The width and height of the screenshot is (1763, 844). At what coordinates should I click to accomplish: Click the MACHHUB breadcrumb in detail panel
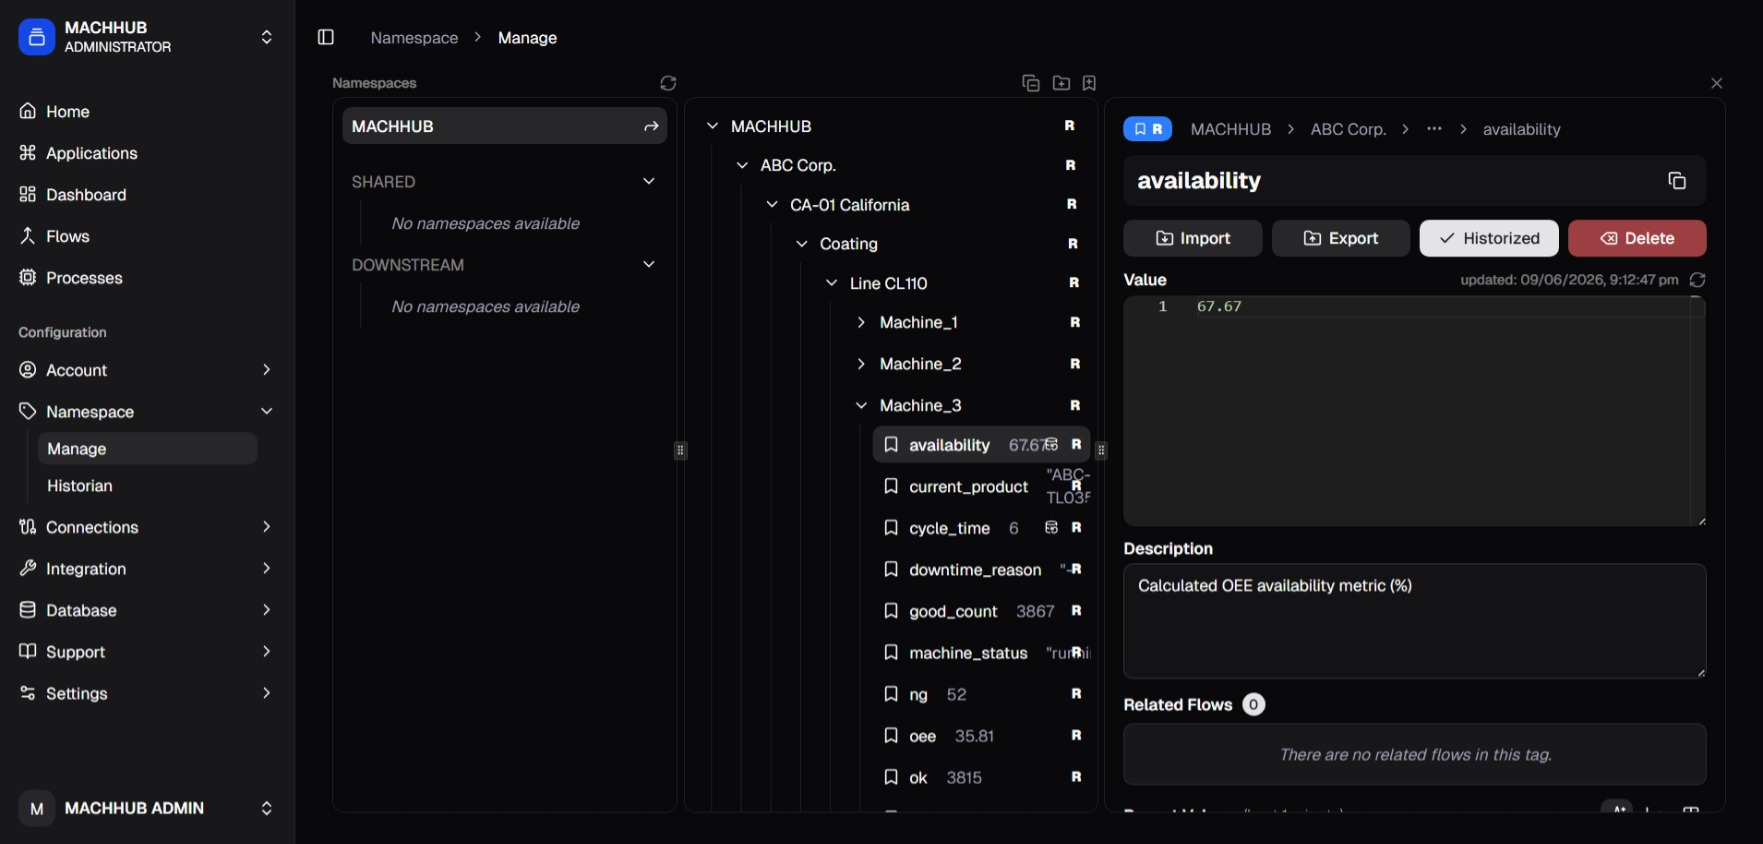click(x=1230, y=129)
